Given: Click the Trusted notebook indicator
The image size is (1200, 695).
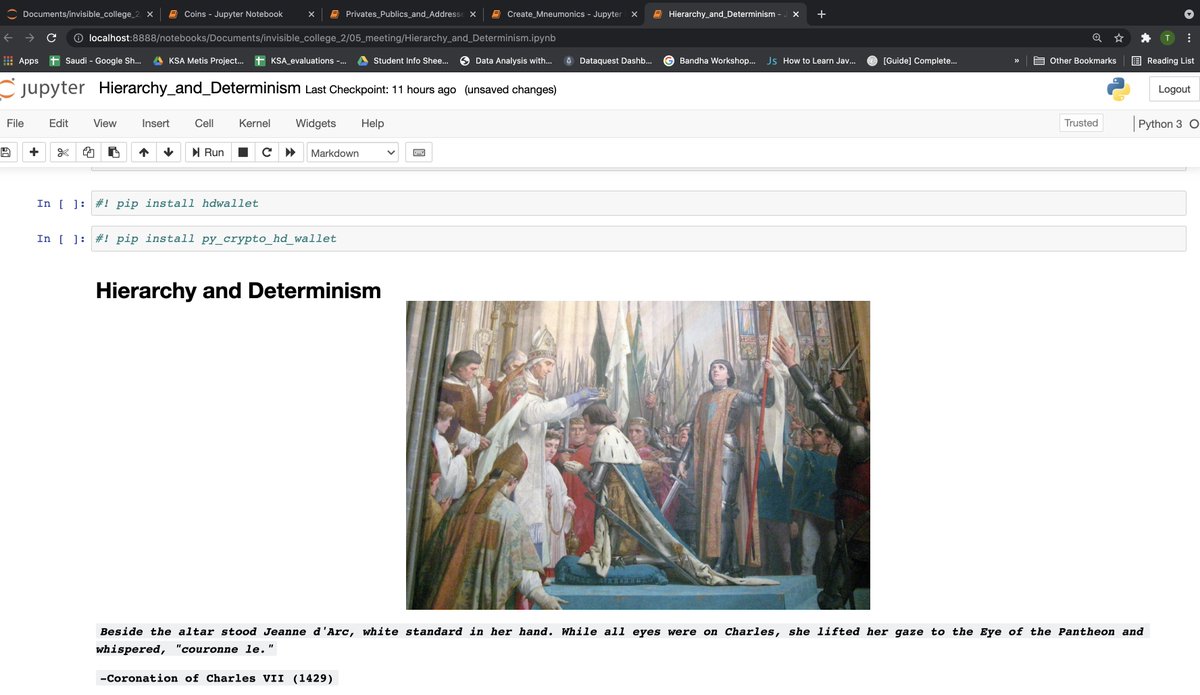Looking at the screenshot, I should click(1081, 123).
